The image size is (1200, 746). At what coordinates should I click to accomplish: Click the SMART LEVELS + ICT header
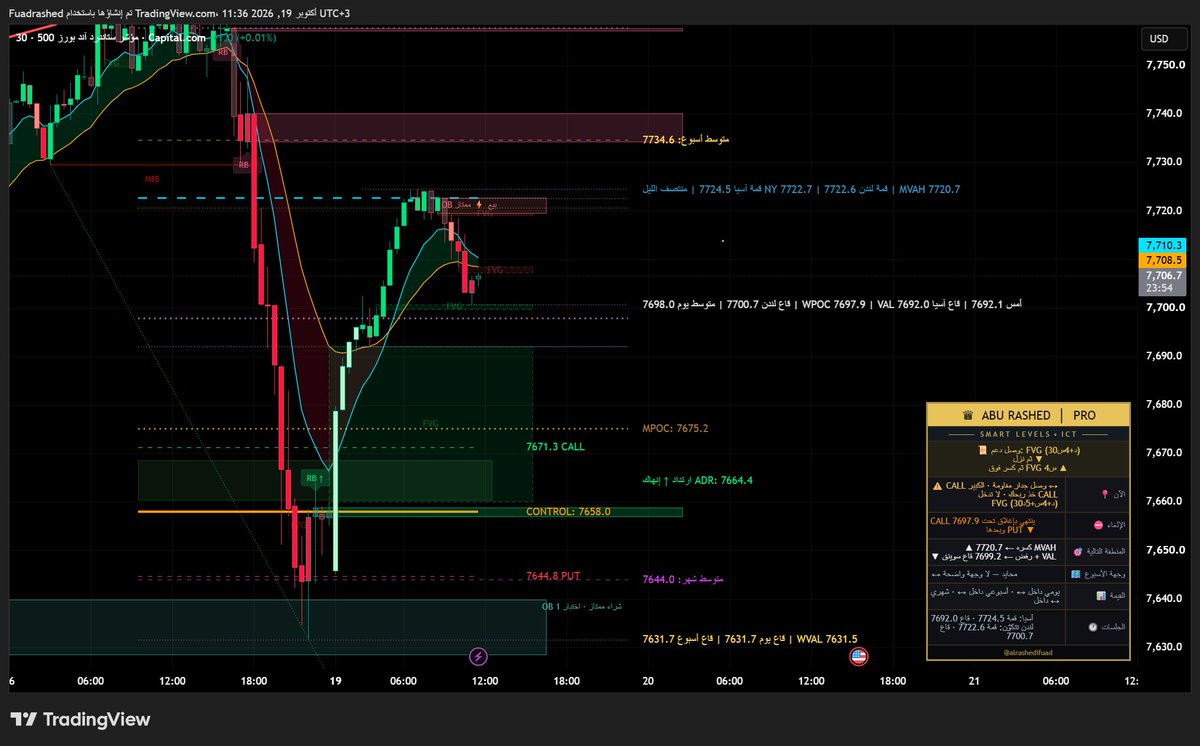1028,434
